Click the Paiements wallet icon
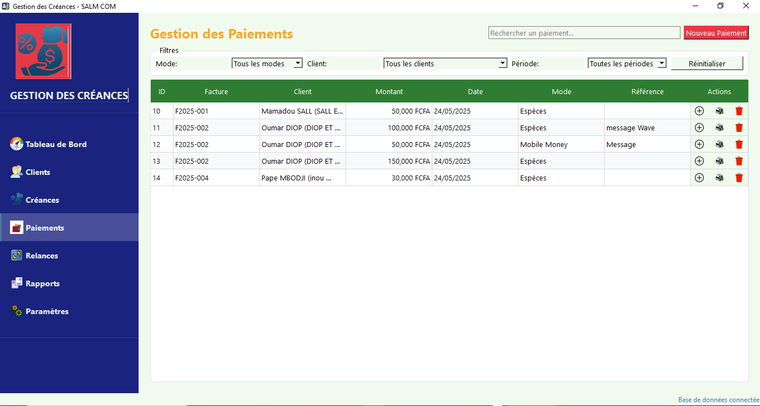The height and width of the screenshot is (406, 760). click(x=16, y=228)
